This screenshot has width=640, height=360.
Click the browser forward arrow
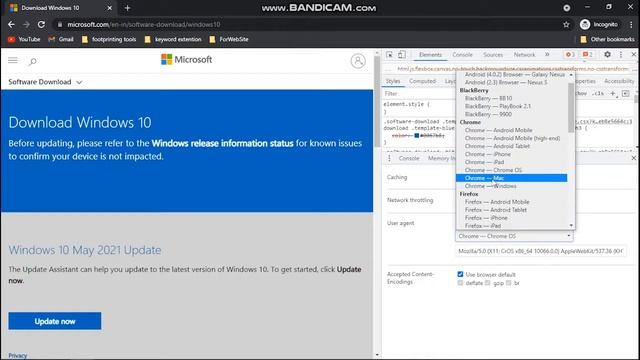click(x=26, y=24)
